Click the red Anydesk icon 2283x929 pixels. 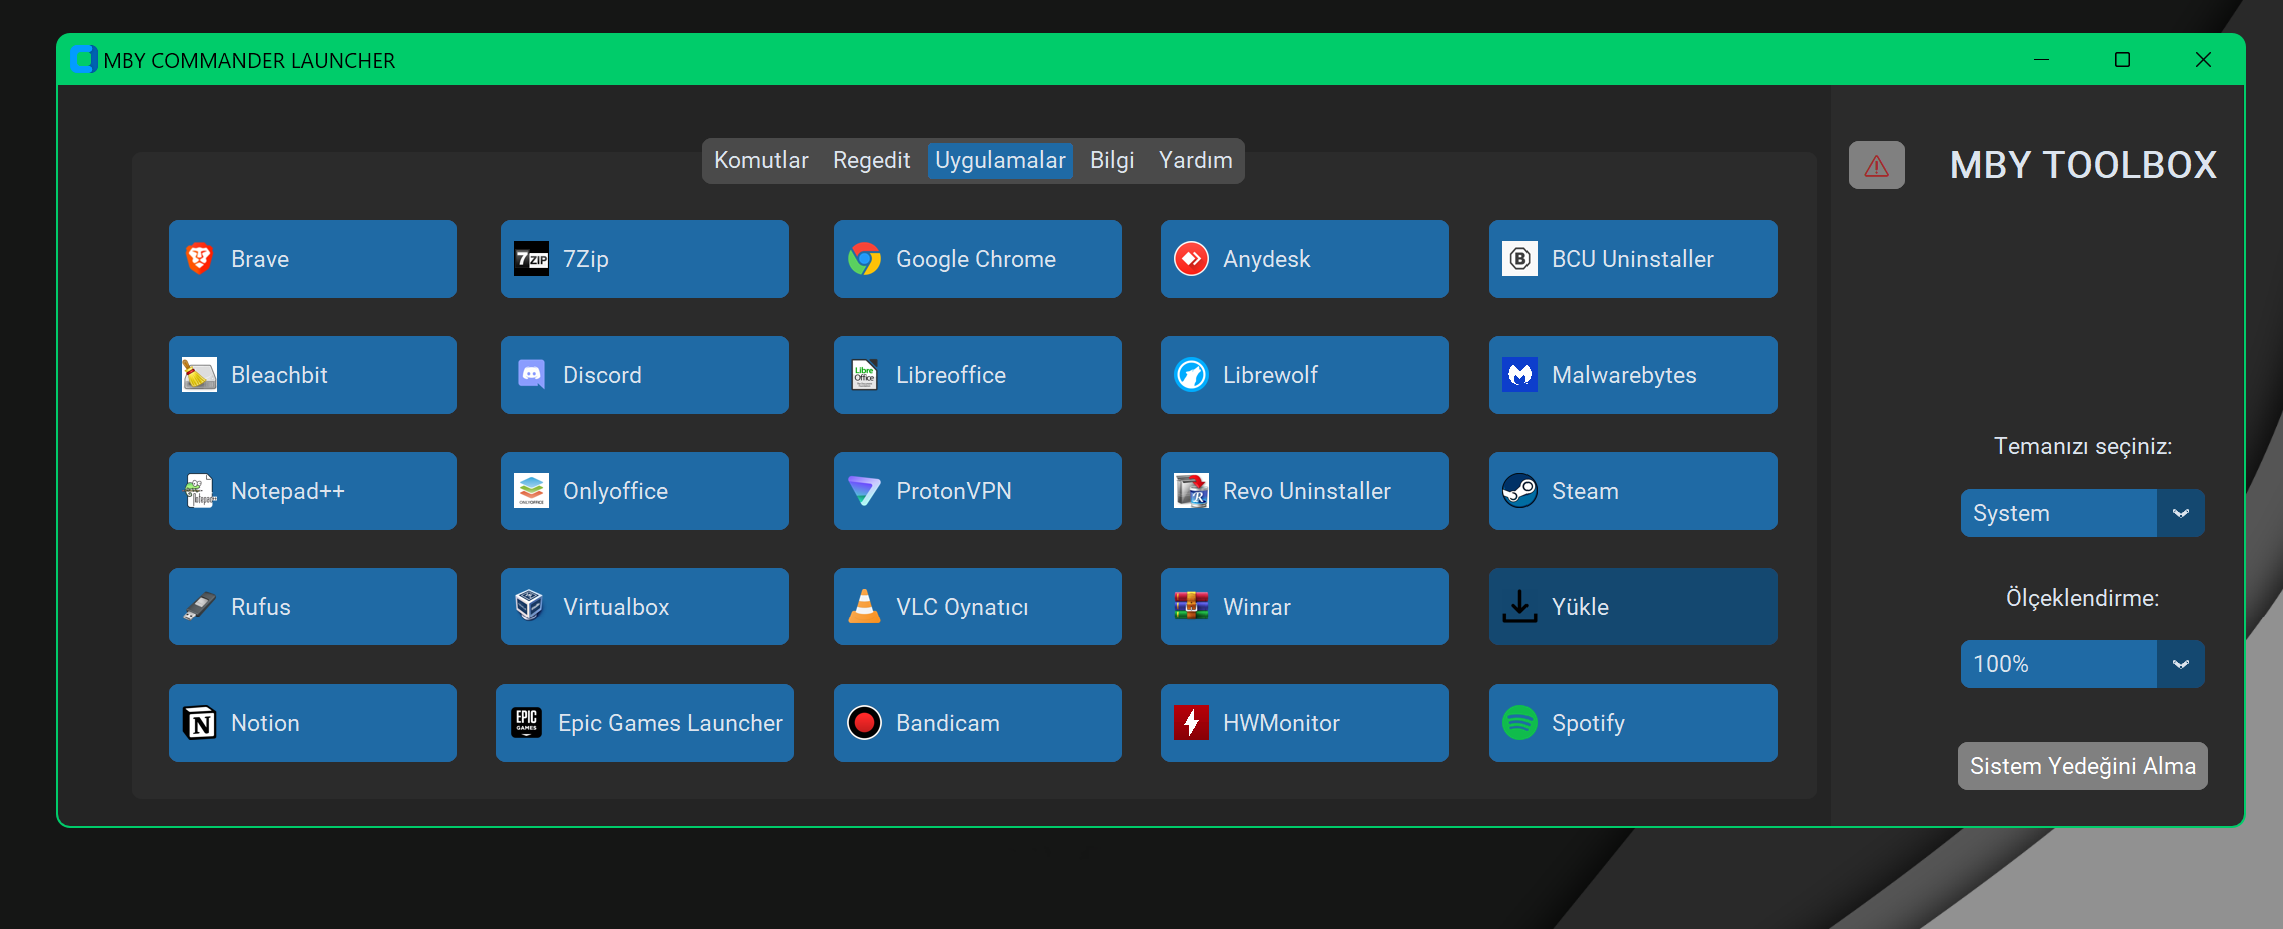click(1191, 259)
